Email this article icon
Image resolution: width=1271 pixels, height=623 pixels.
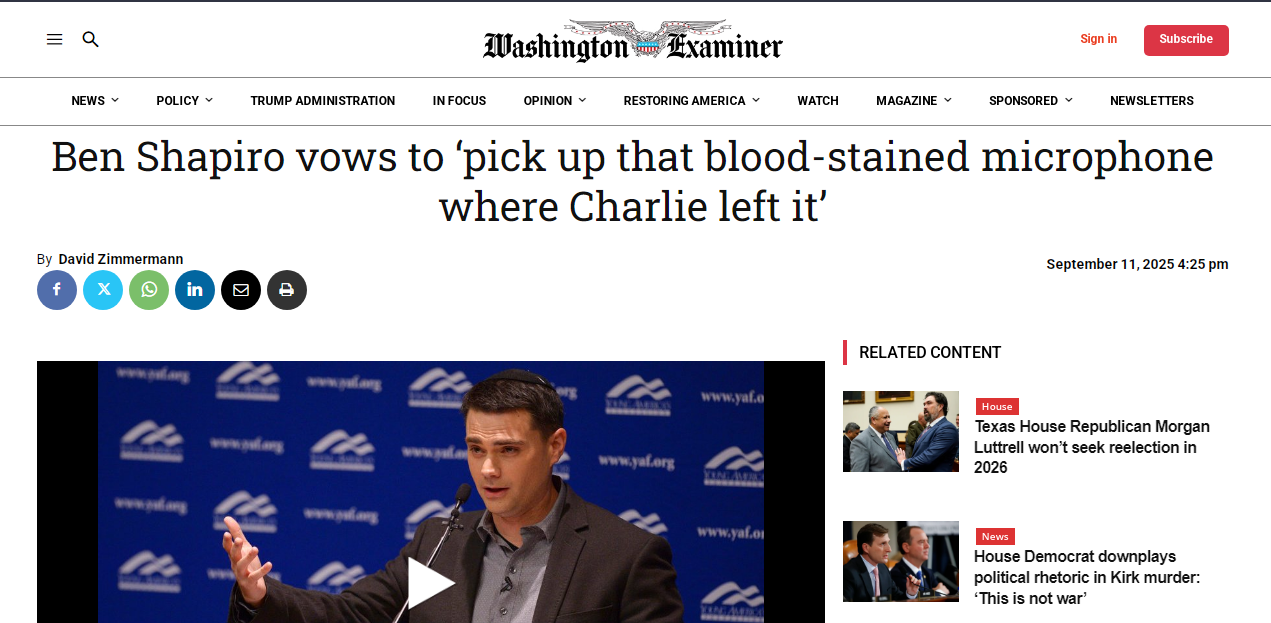pyautogui.click(x=241, y=290)
